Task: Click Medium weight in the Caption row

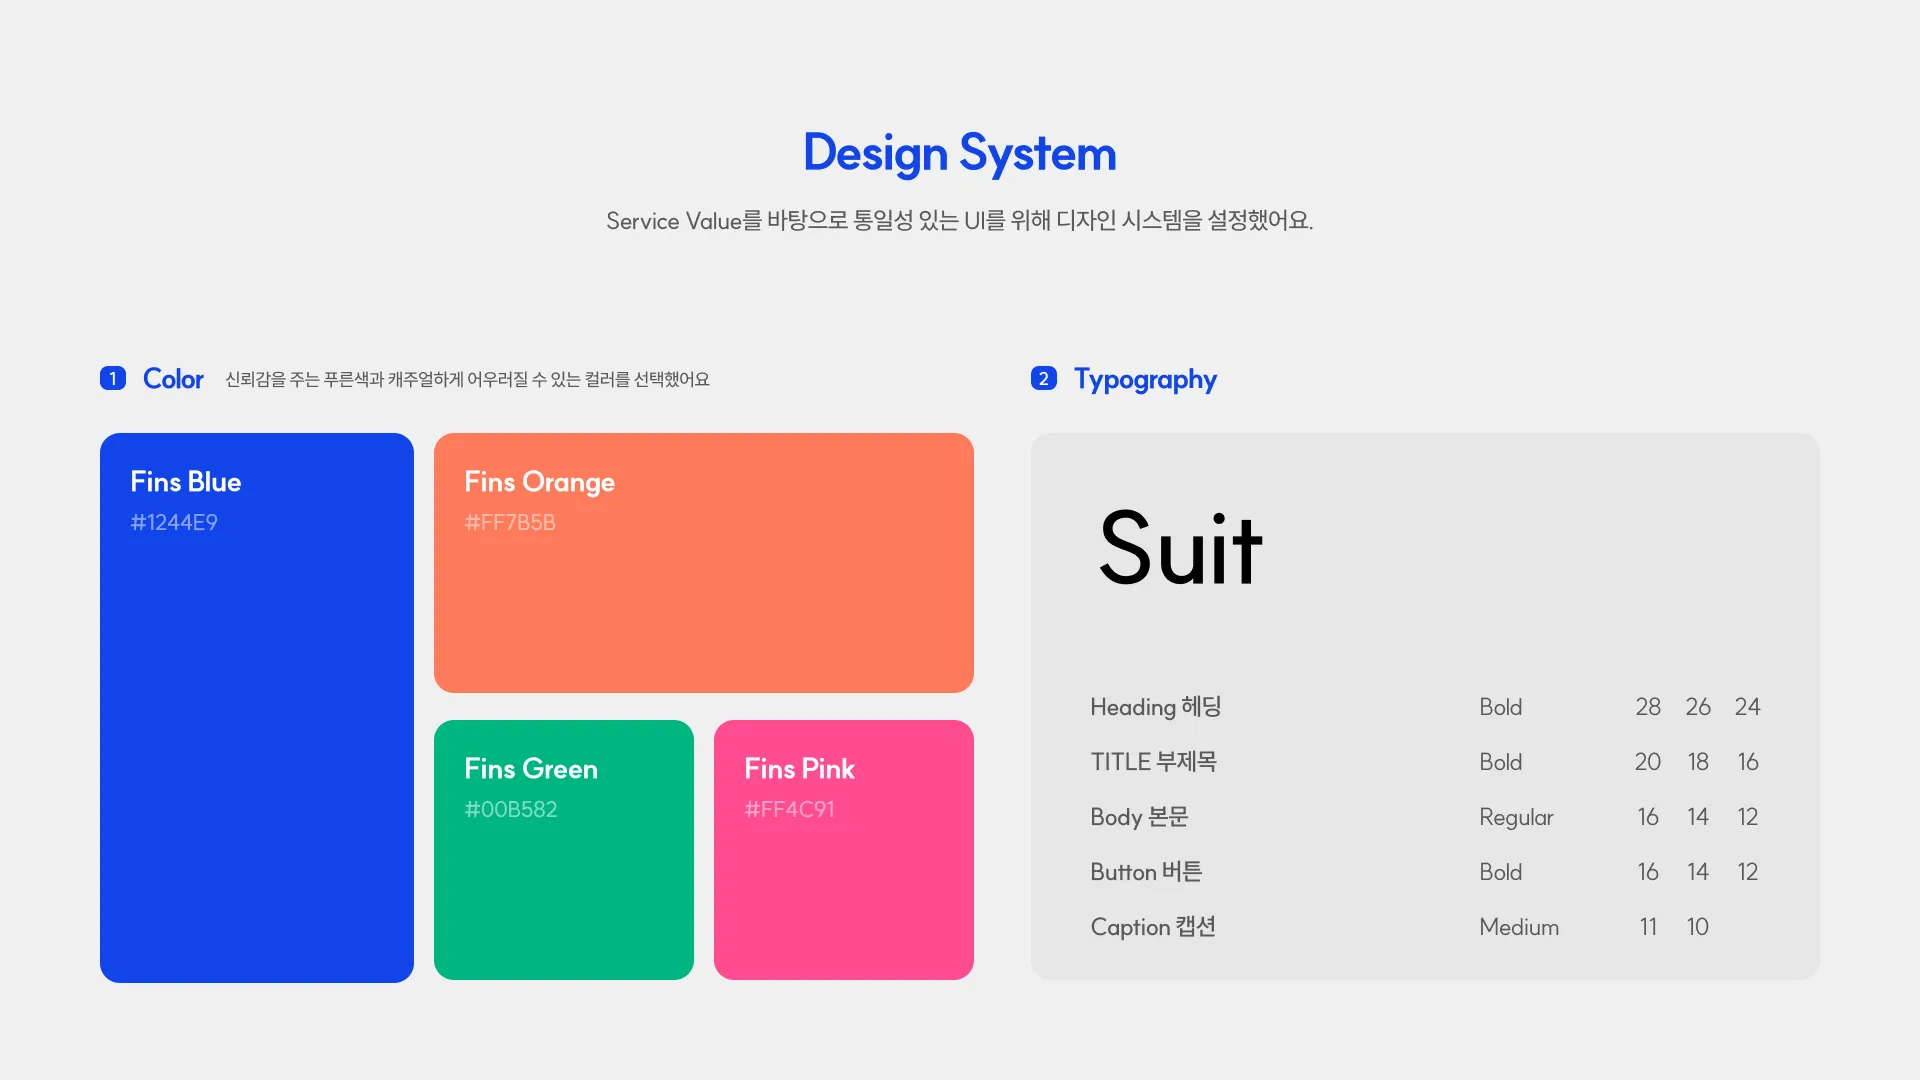Action: 1519,927
